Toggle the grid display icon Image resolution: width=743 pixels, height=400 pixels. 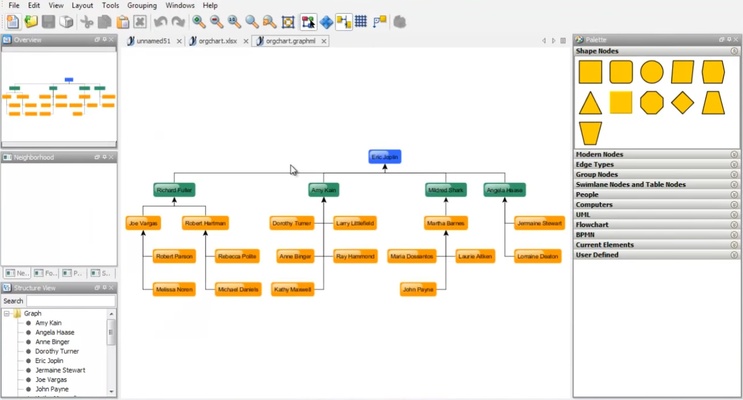coord(361,22)
